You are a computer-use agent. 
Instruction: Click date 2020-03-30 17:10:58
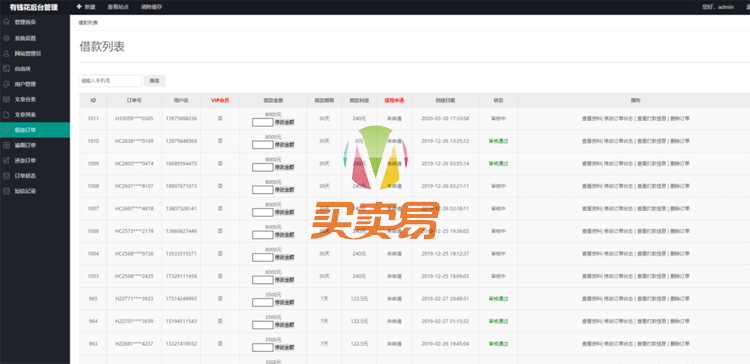(x=445, y=119)
